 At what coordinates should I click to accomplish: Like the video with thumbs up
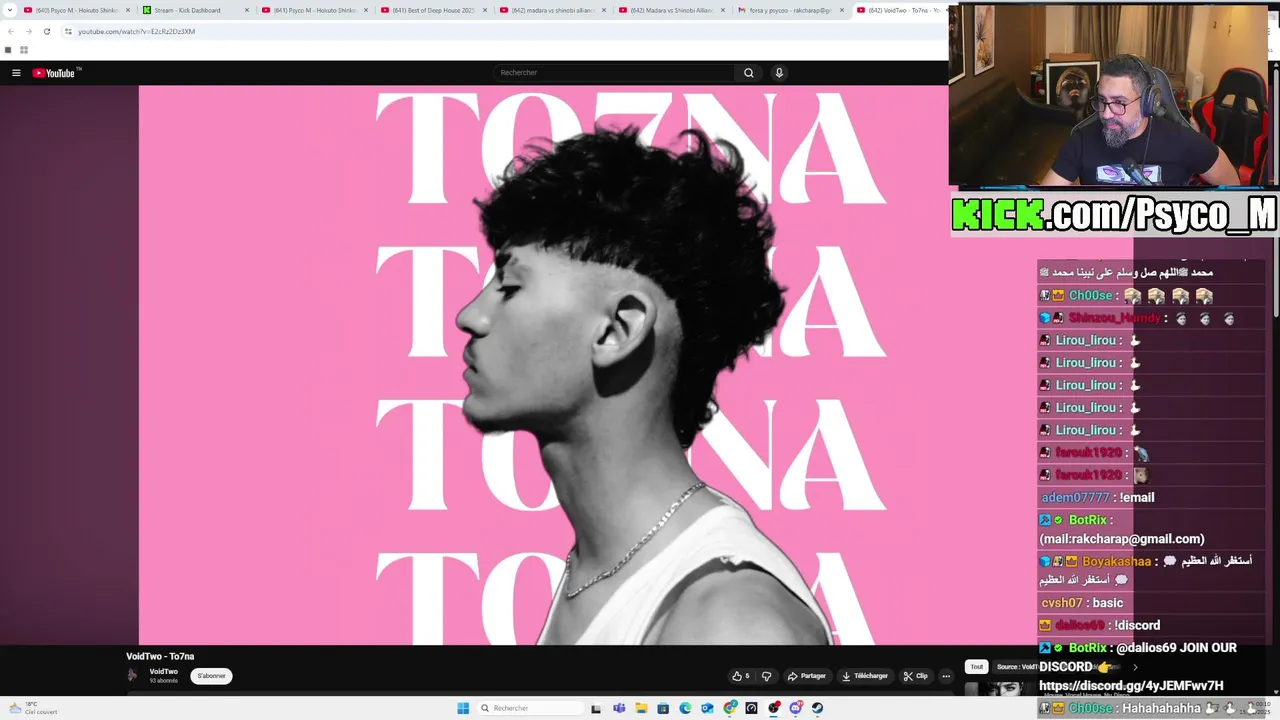click(741, 676)
